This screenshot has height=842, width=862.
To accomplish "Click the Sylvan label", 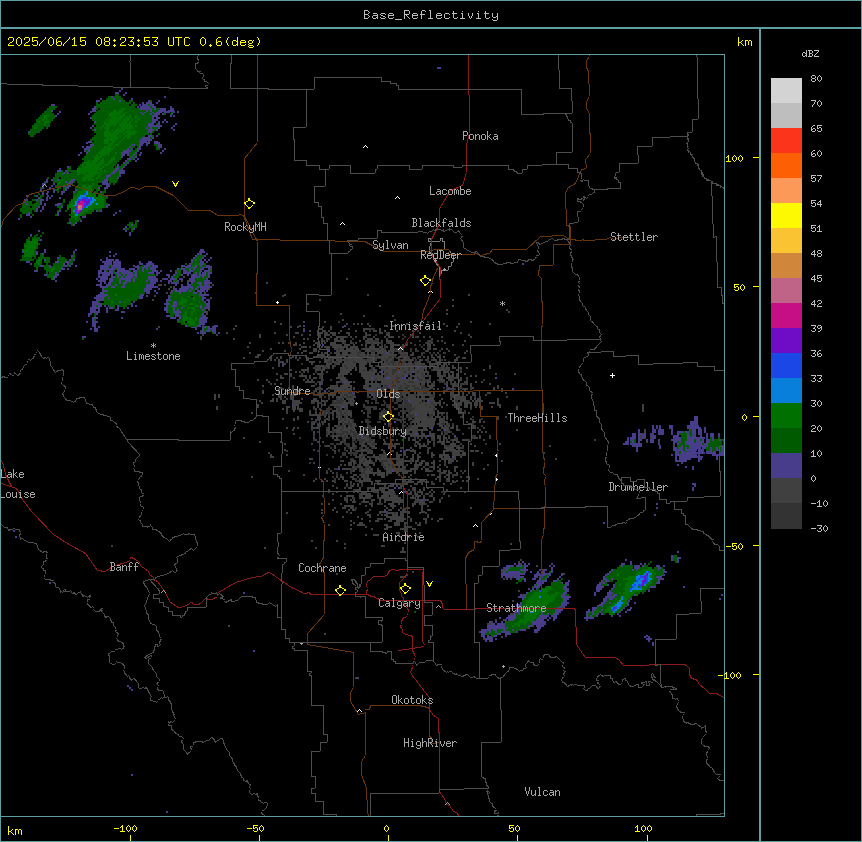I will [390, 245].
